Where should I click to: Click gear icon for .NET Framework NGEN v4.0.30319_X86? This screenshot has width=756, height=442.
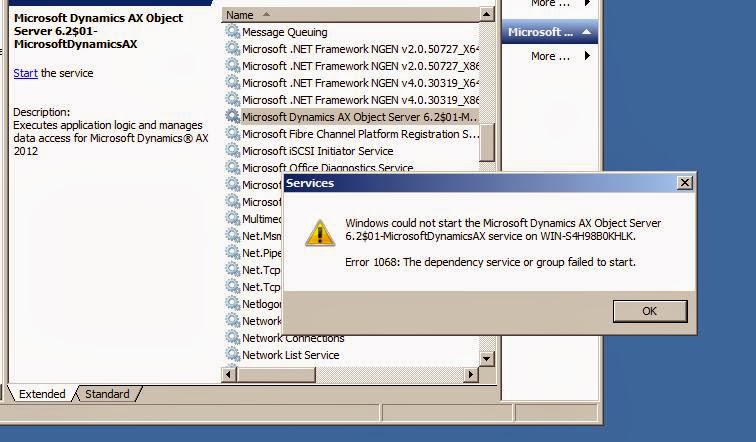tap(233, 100)
